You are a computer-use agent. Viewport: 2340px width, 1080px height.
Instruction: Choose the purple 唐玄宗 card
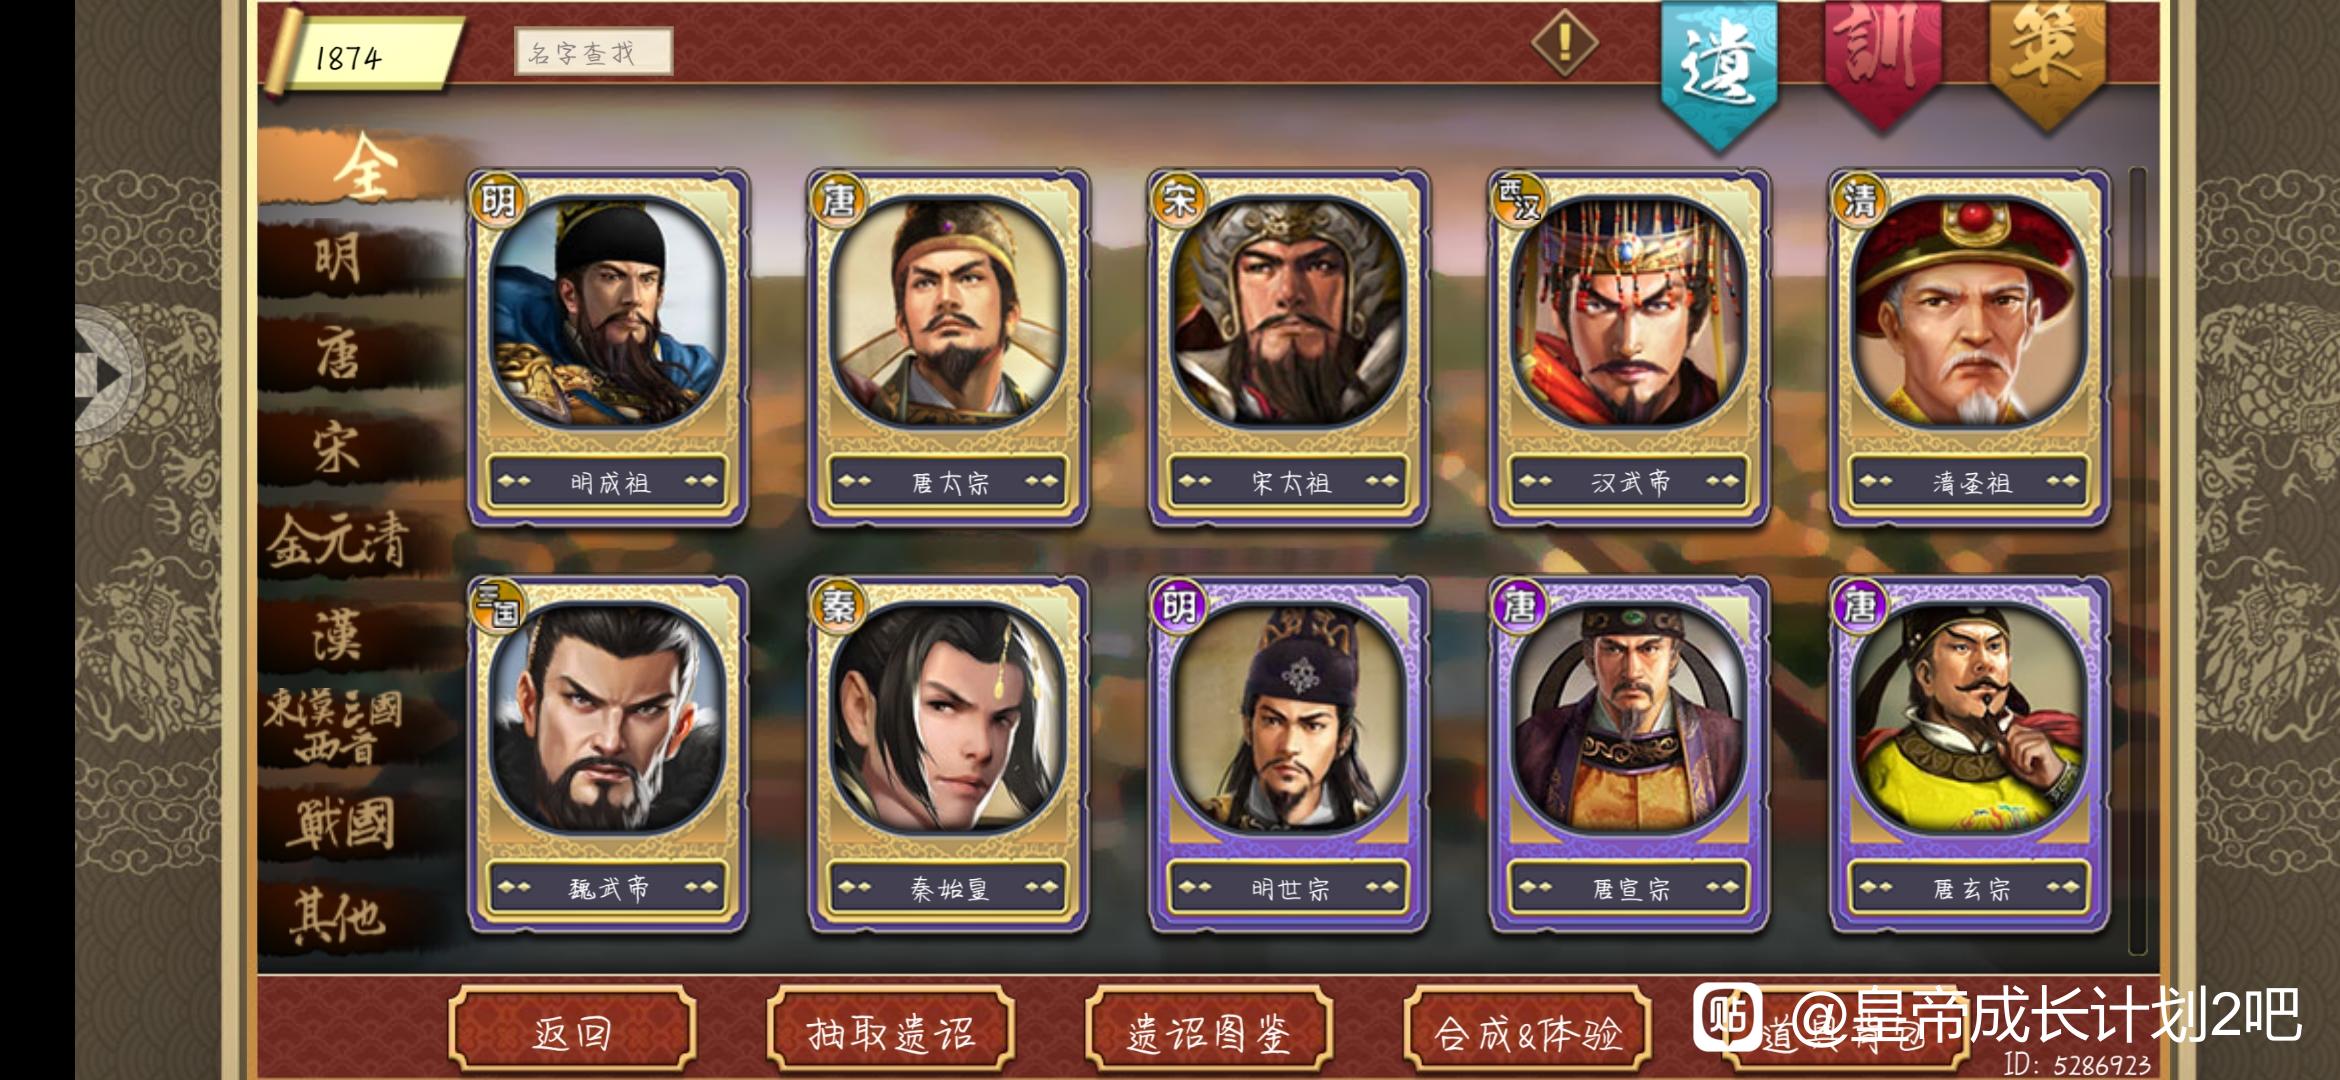1969,754
